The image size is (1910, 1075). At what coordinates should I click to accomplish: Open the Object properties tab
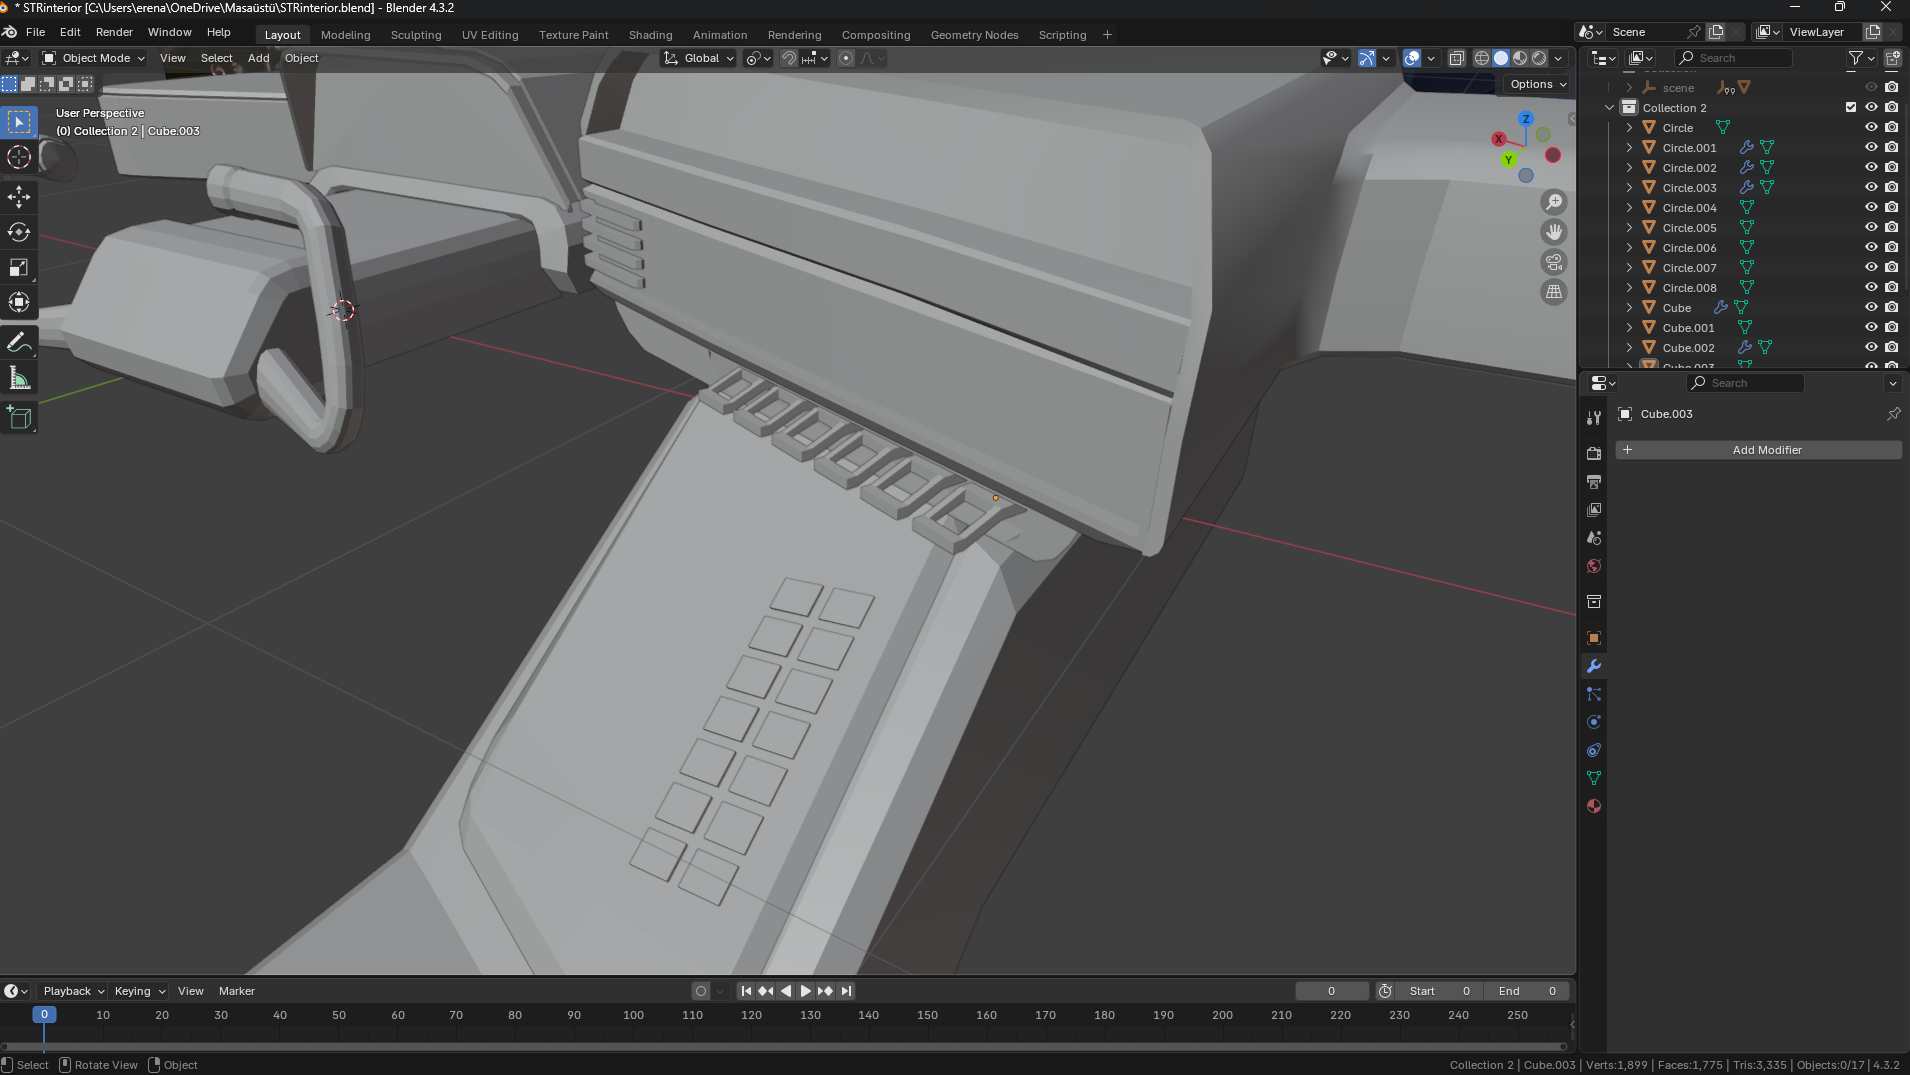pos(1594,638)
